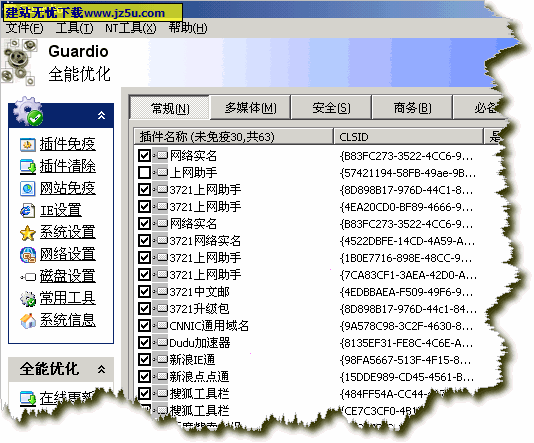Uncheck the 新浪IE通 checkbox

144,359
